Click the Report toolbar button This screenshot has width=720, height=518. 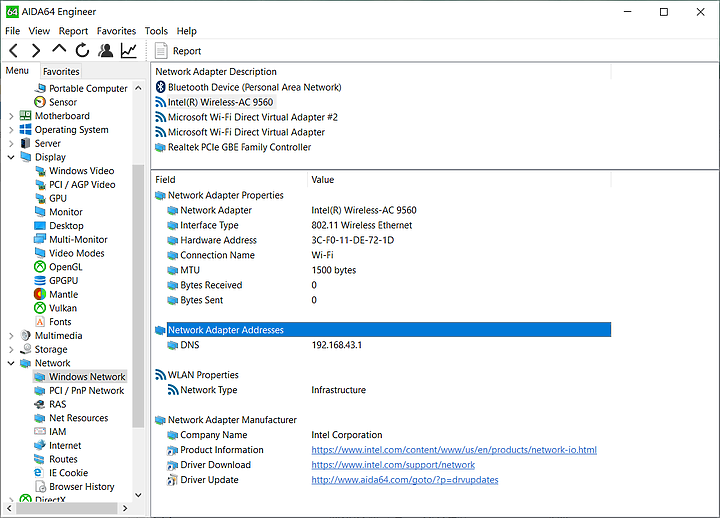click(178, 51)
